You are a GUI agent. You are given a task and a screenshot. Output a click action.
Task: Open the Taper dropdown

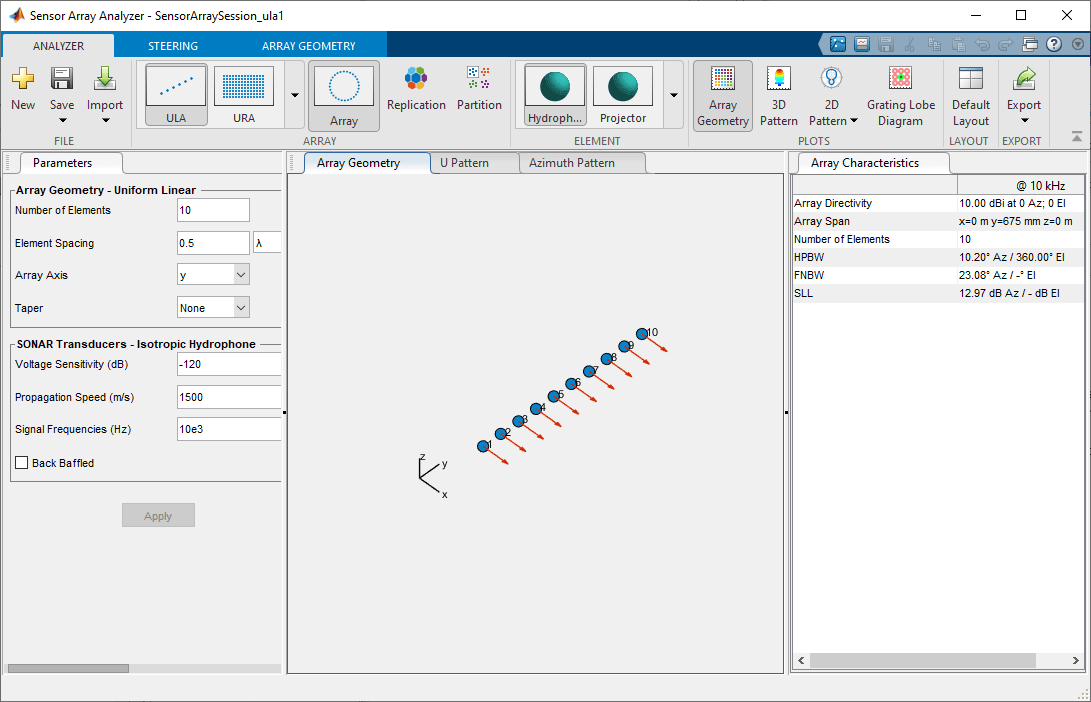click(x=213, y=307)
